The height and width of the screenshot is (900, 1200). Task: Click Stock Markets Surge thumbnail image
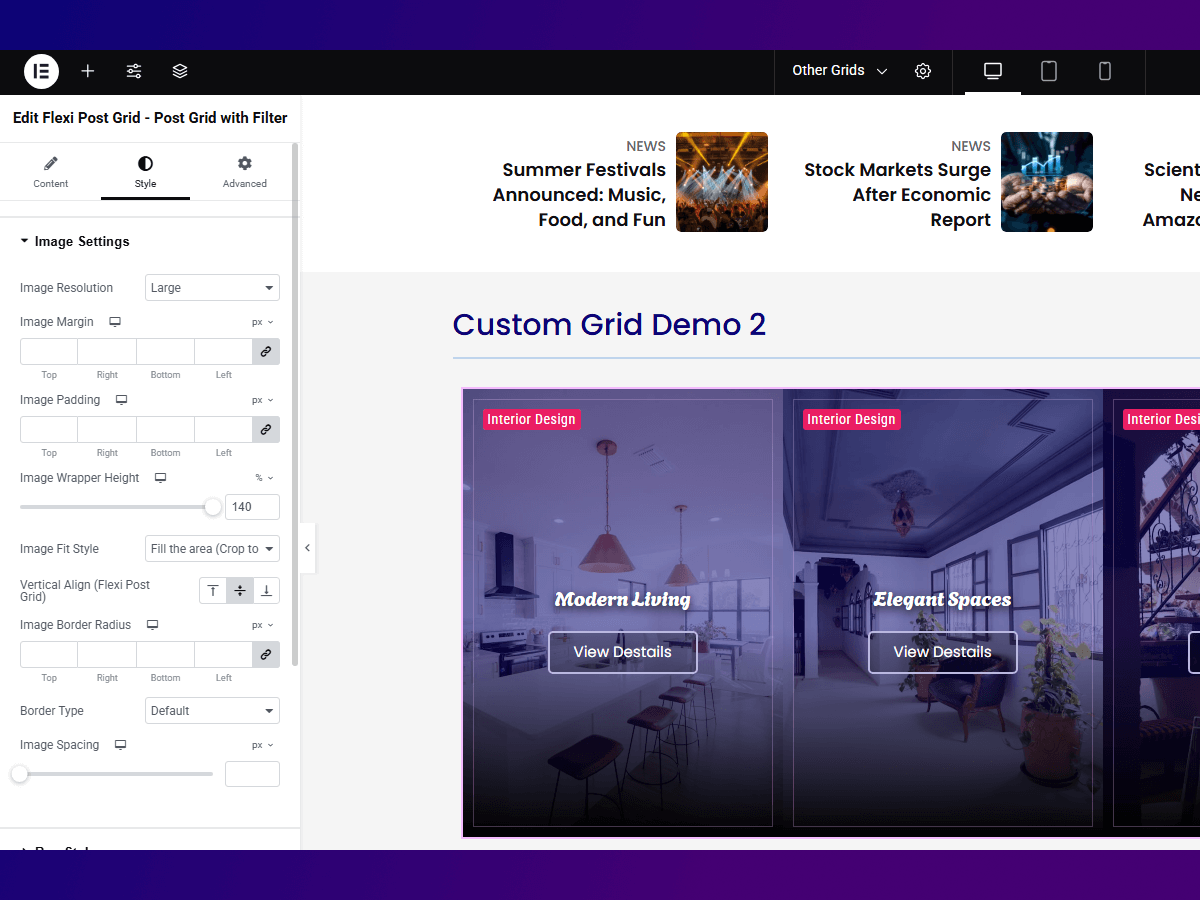pyautogui.click(x=1047, y=182)
